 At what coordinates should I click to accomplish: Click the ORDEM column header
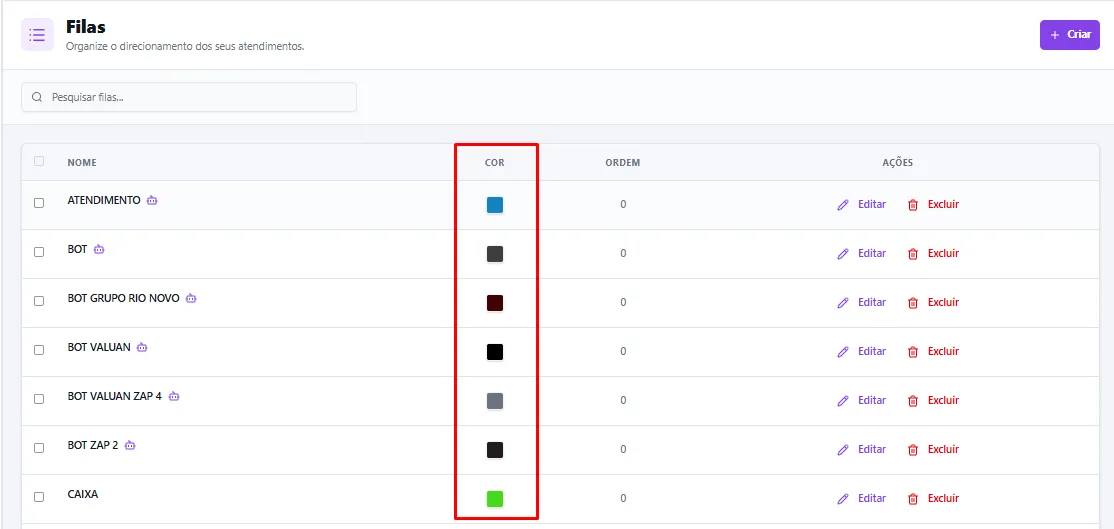[623, 163]
